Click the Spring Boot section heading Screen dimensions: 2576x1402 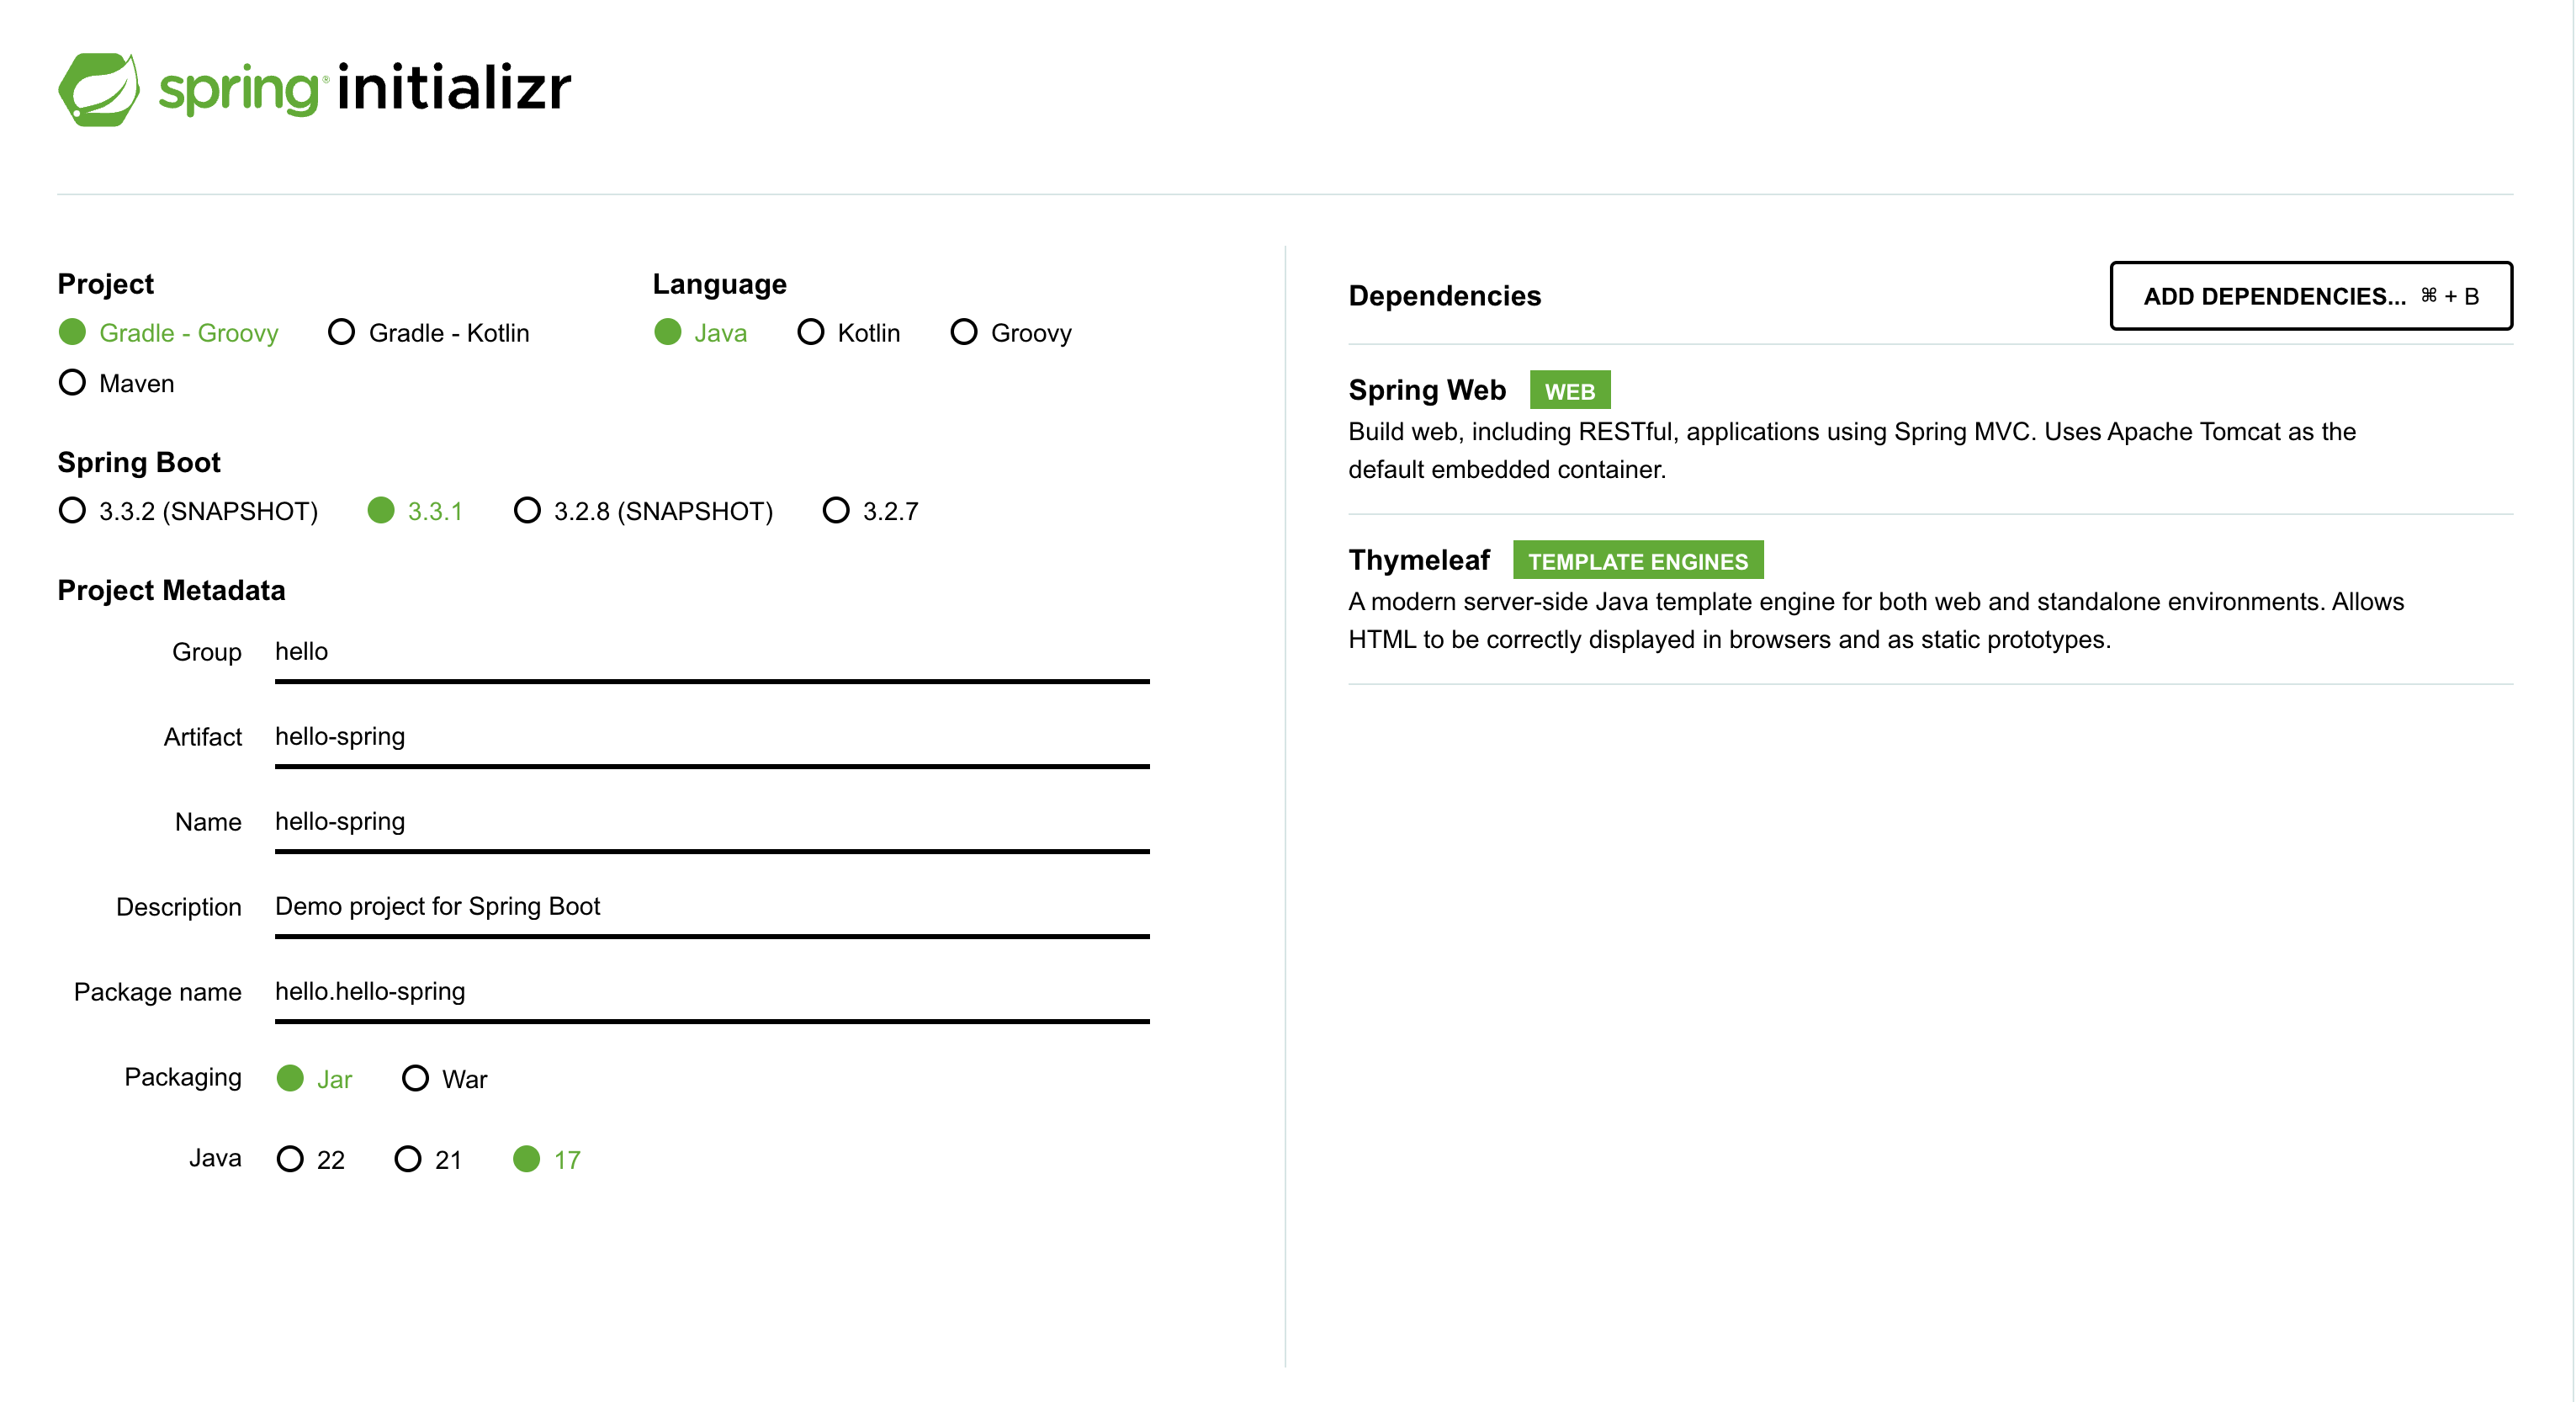coord(139,462)
